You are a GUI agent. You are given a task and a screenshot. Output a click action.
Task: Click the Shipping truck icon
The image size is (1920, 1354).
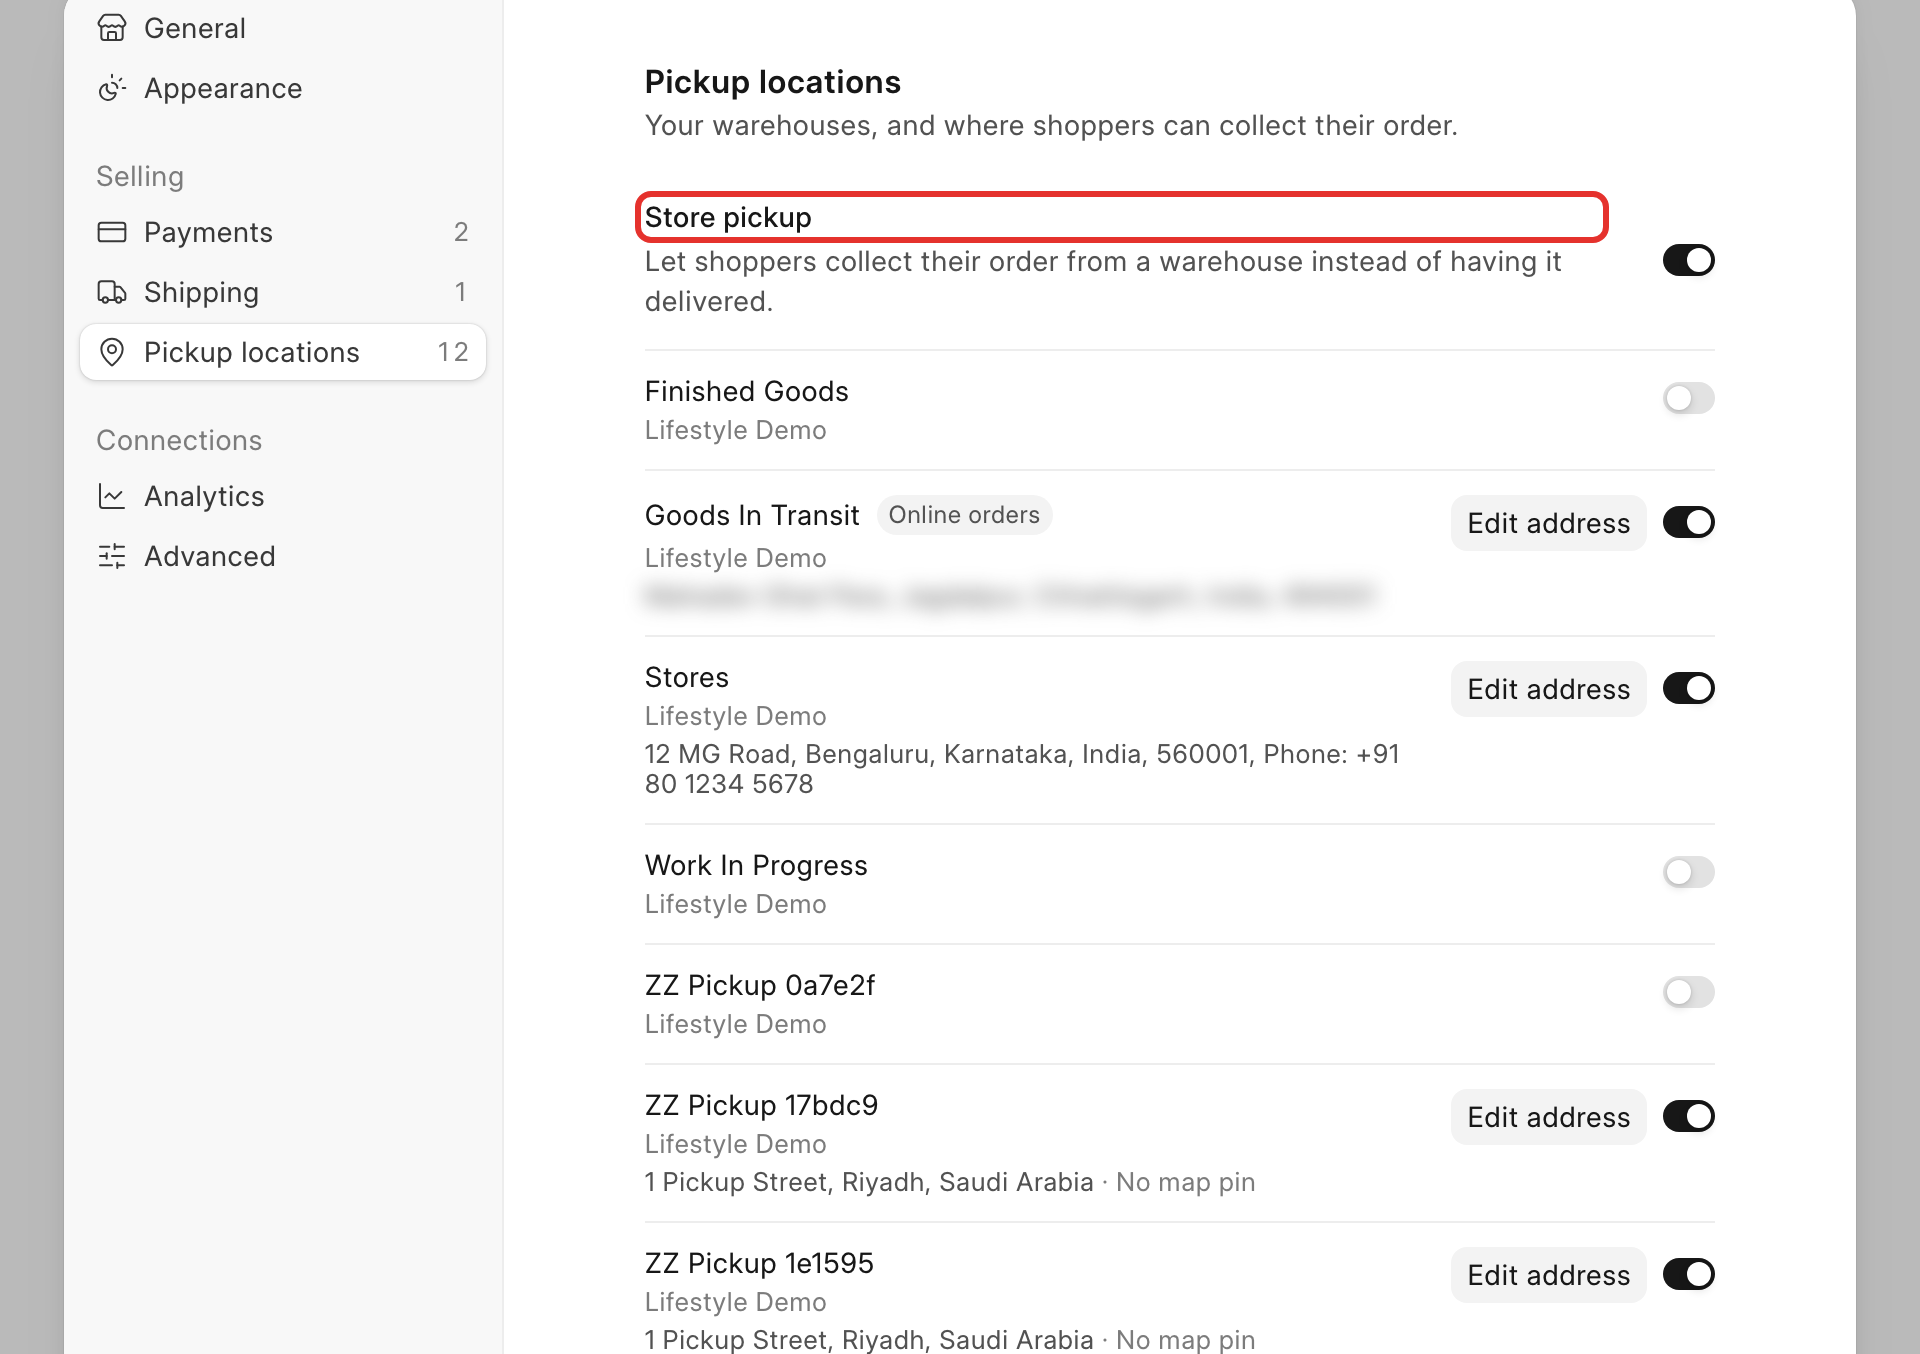112,292
